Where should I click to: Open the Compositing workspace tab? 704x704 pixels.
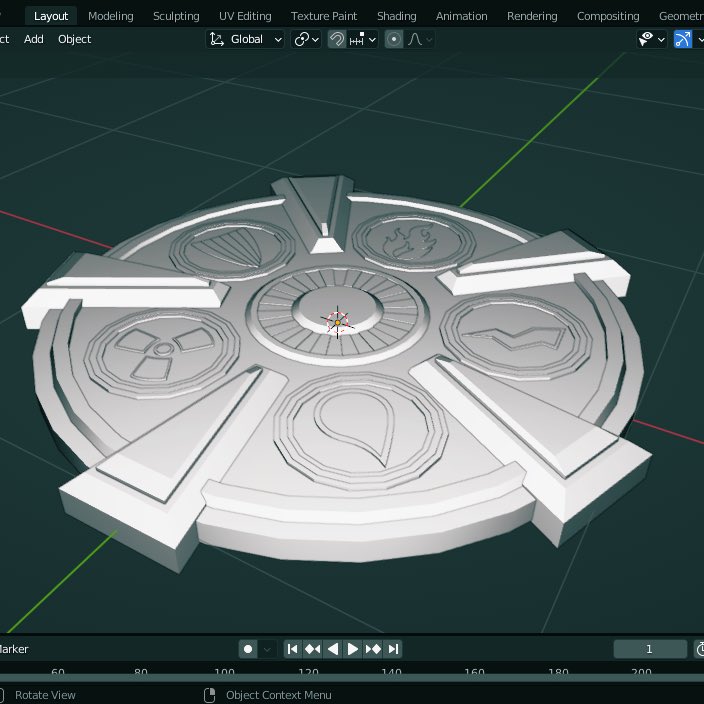(x=608, y=16)
